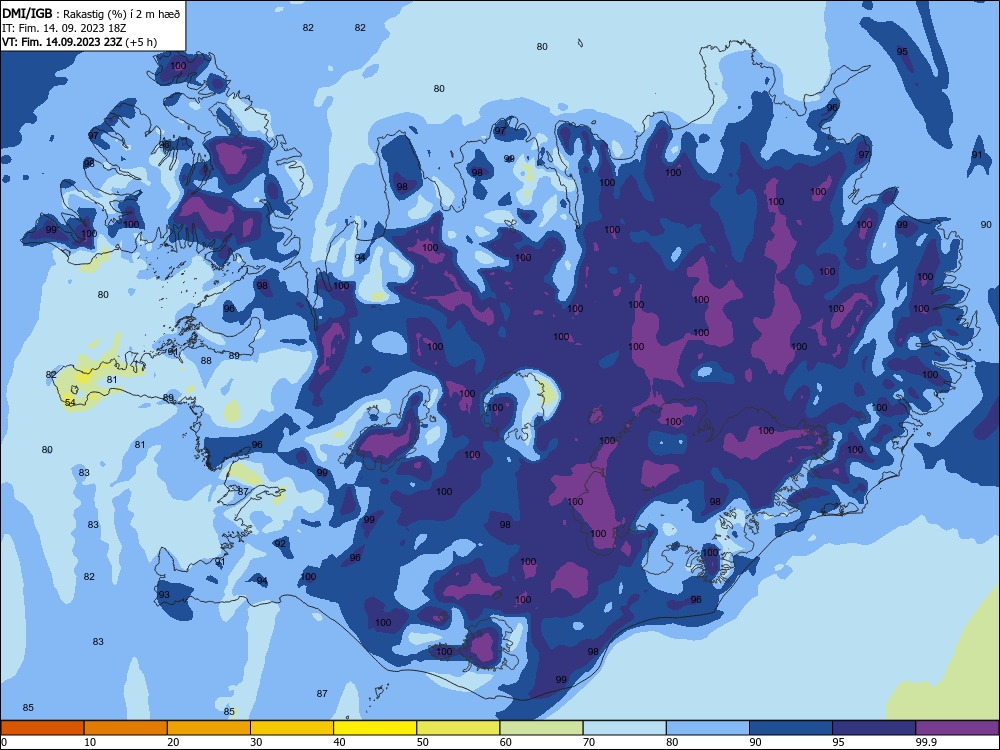Click the '54' humidity value on the map
This screenshot has height=750, width=1000.
coord(70,402)
